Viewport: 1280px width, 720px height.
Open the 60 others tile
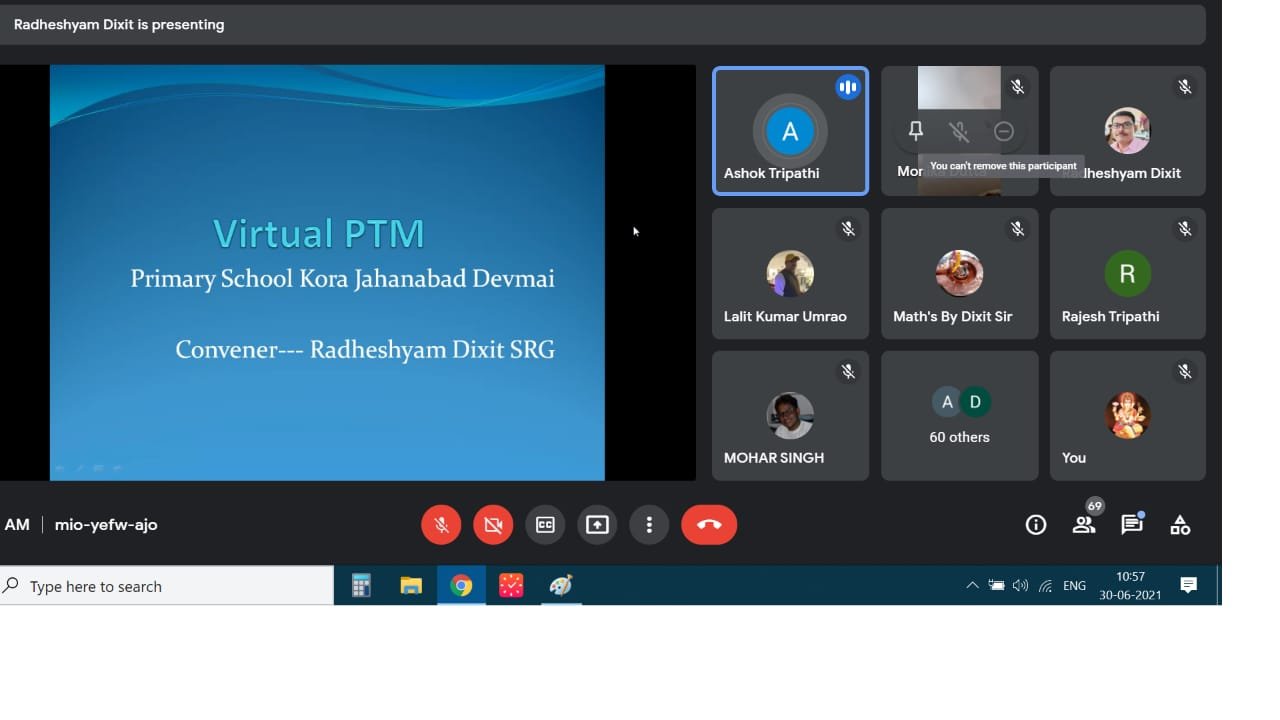(x=959, y=416)
